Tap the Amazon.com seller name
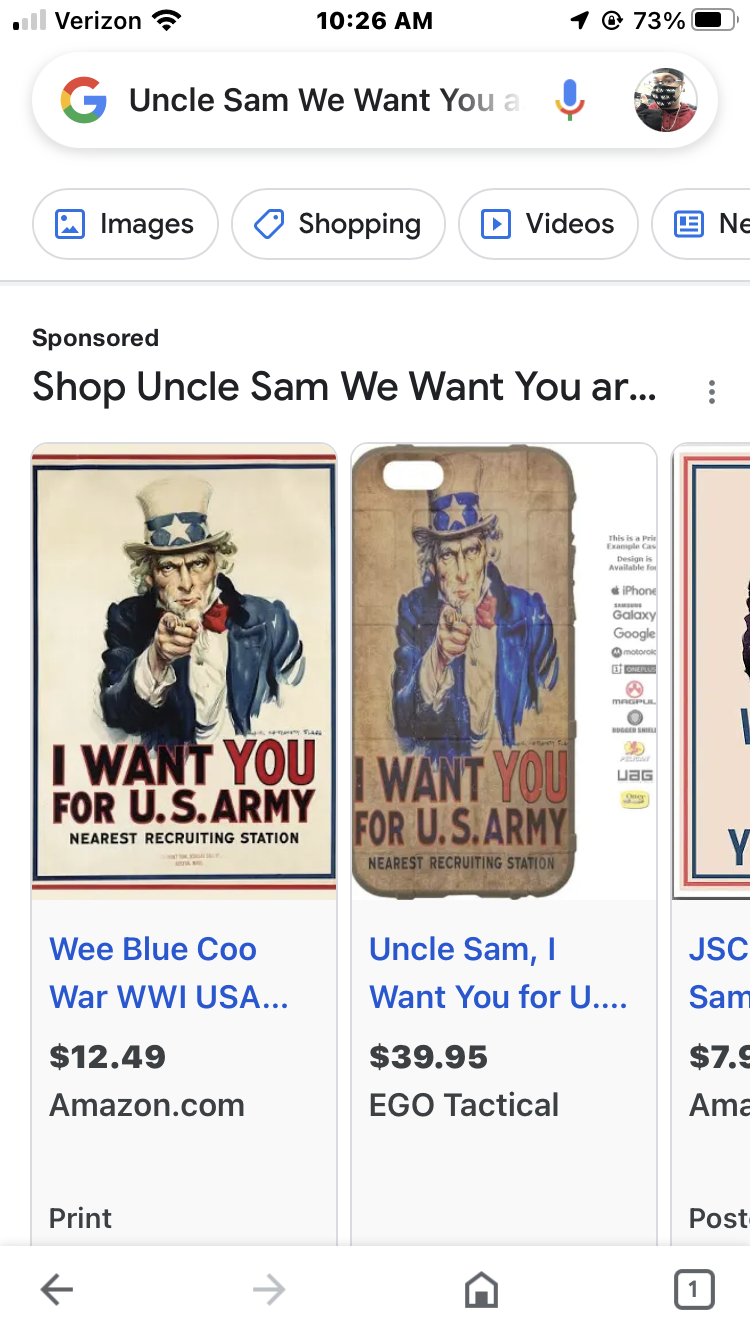This screenshot has width=750, height=1334. click(x=147, y=1105)
